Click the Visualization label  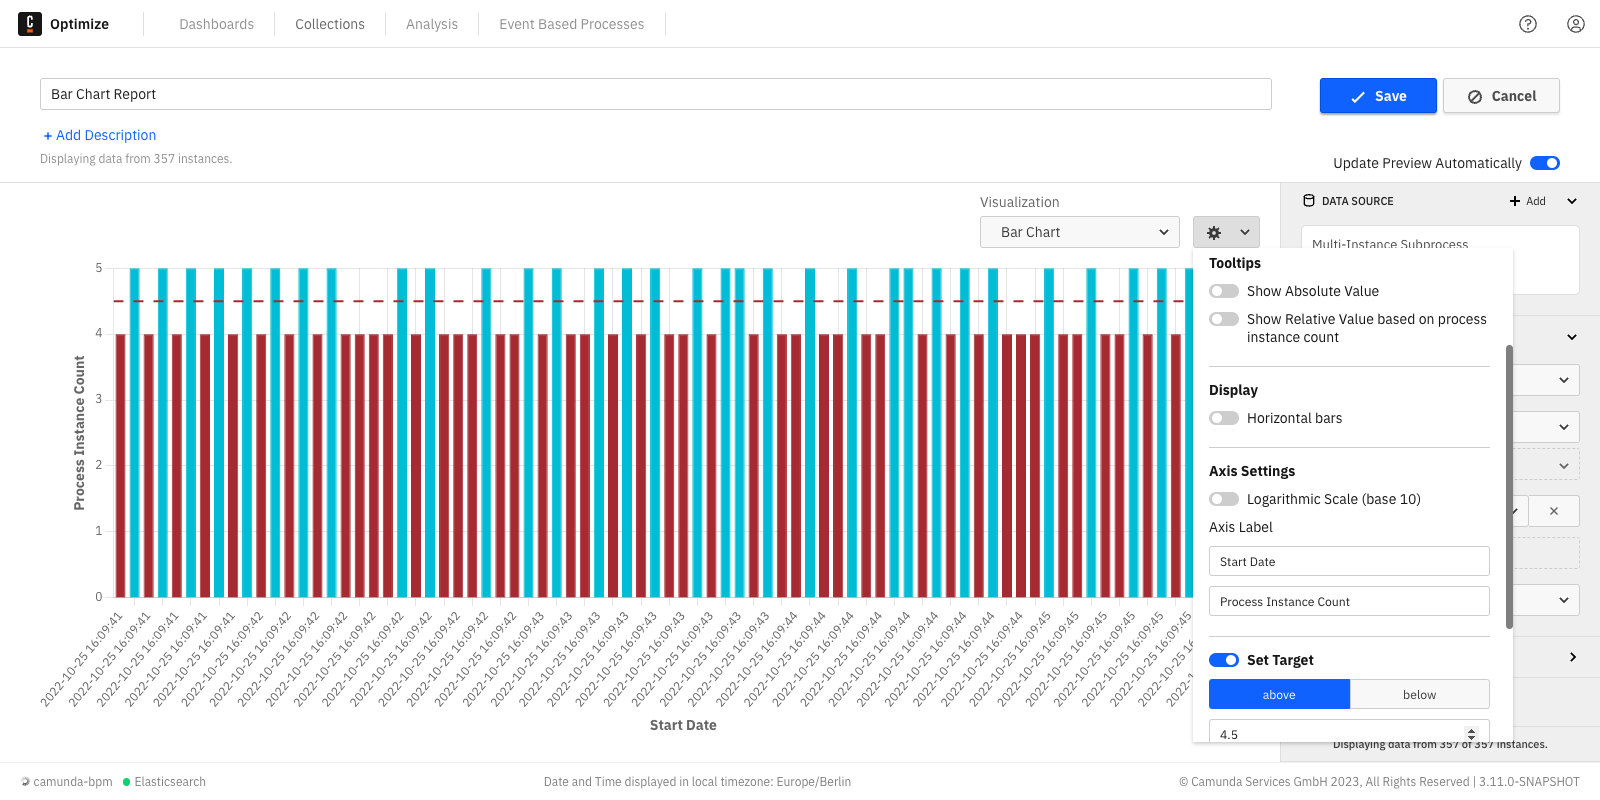coord(1019,202)
